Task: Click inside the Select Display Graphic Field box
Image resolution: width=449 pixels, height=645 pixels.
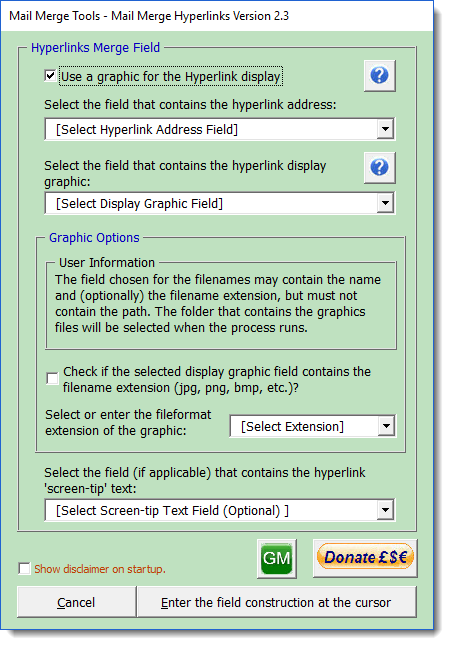Action: 211,203
